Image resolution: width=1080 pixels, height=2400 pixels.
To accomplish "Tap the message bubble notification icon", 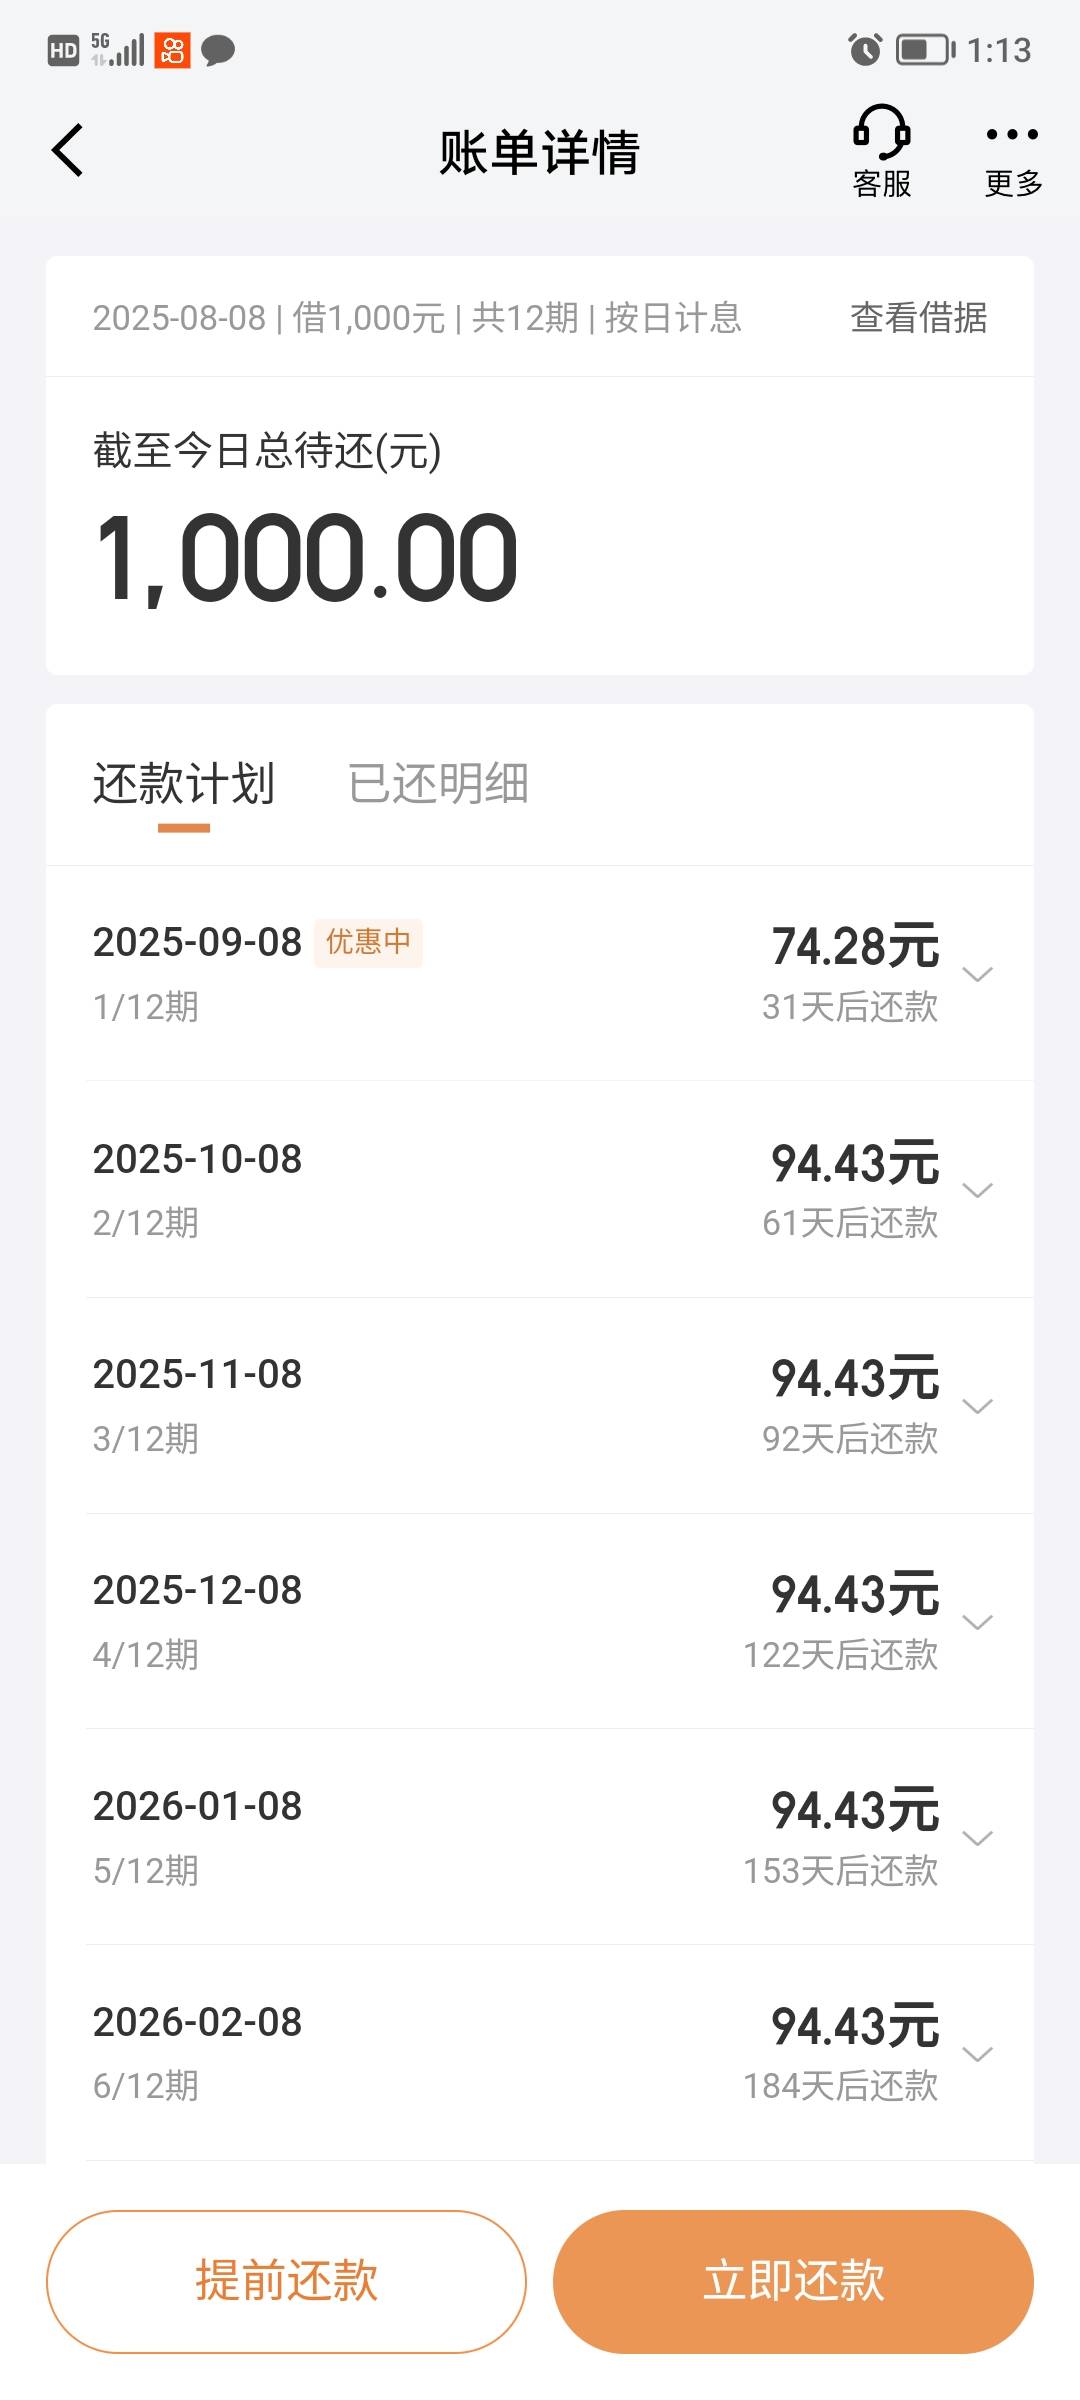I will coord(218,50).
